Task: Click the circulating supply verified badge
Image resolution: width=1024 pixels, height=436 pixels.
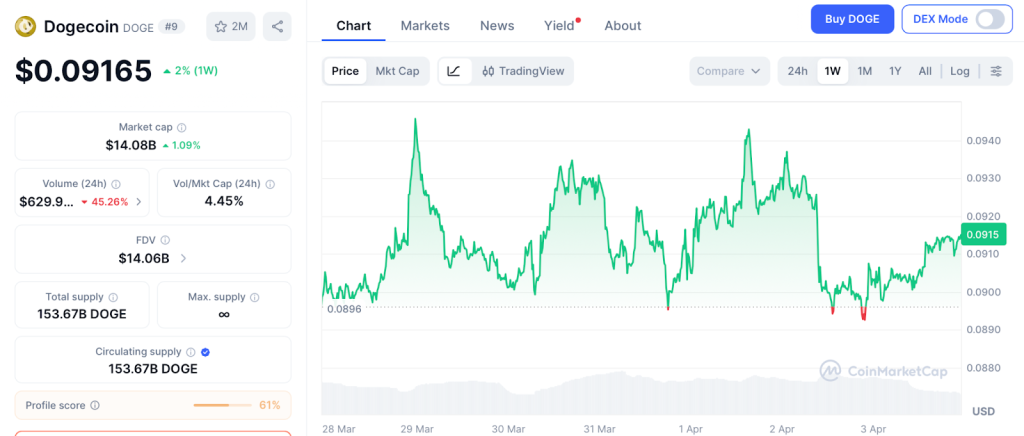Action: [205, 352]
